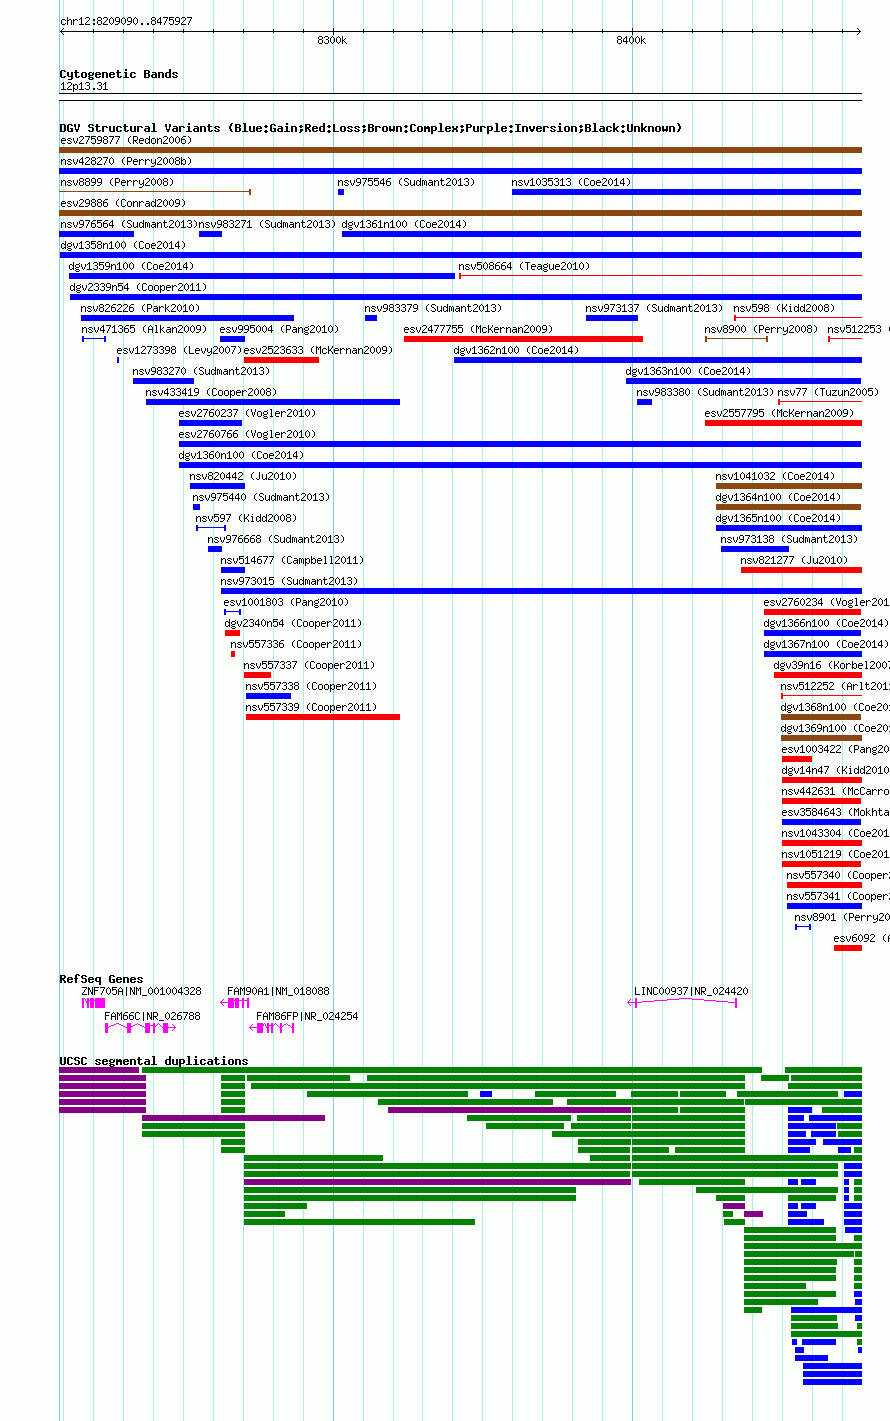Open esv1001803 (Pang2010) variant label
This screenshot has height=1421, width=890.
pos(286,602)
